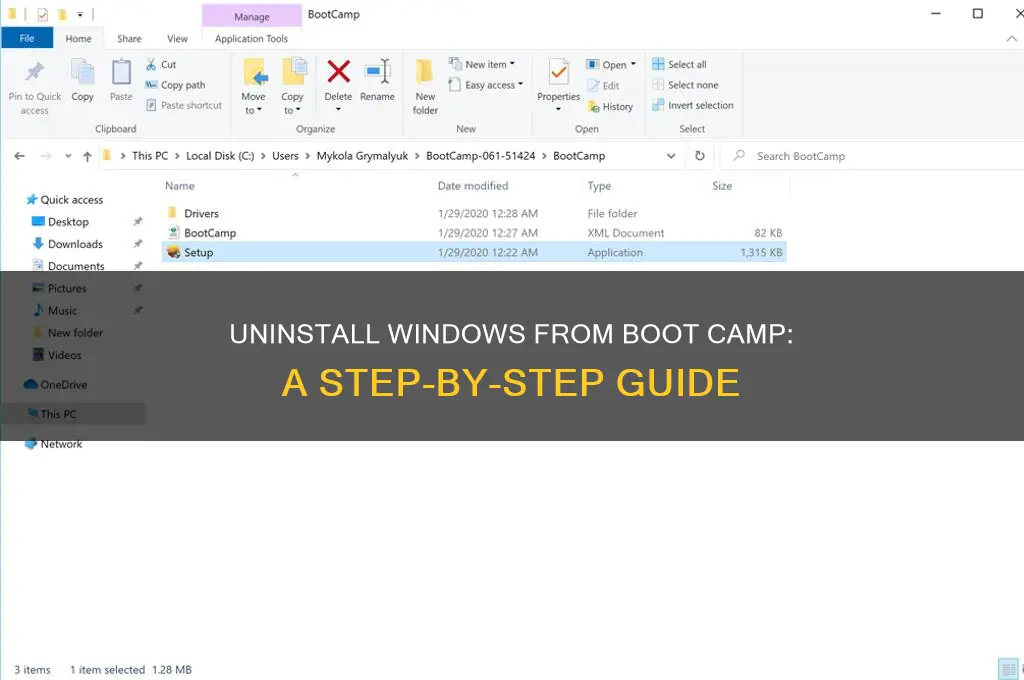Expand the Easy access dropdown
The height and width of the screenshot is (680, 1024).
pos(520,84)
